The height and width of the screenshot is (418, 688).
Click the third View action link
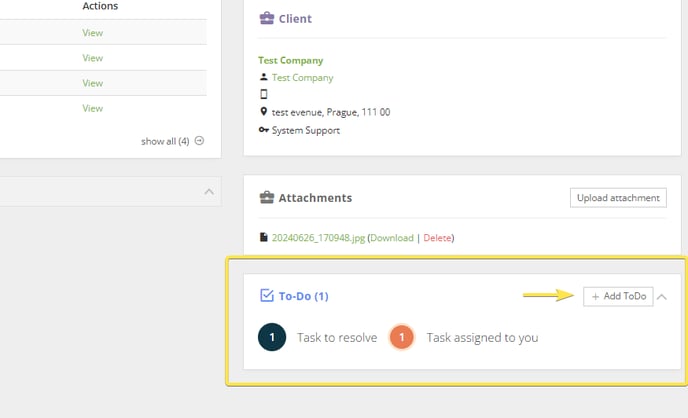[93, 83]
